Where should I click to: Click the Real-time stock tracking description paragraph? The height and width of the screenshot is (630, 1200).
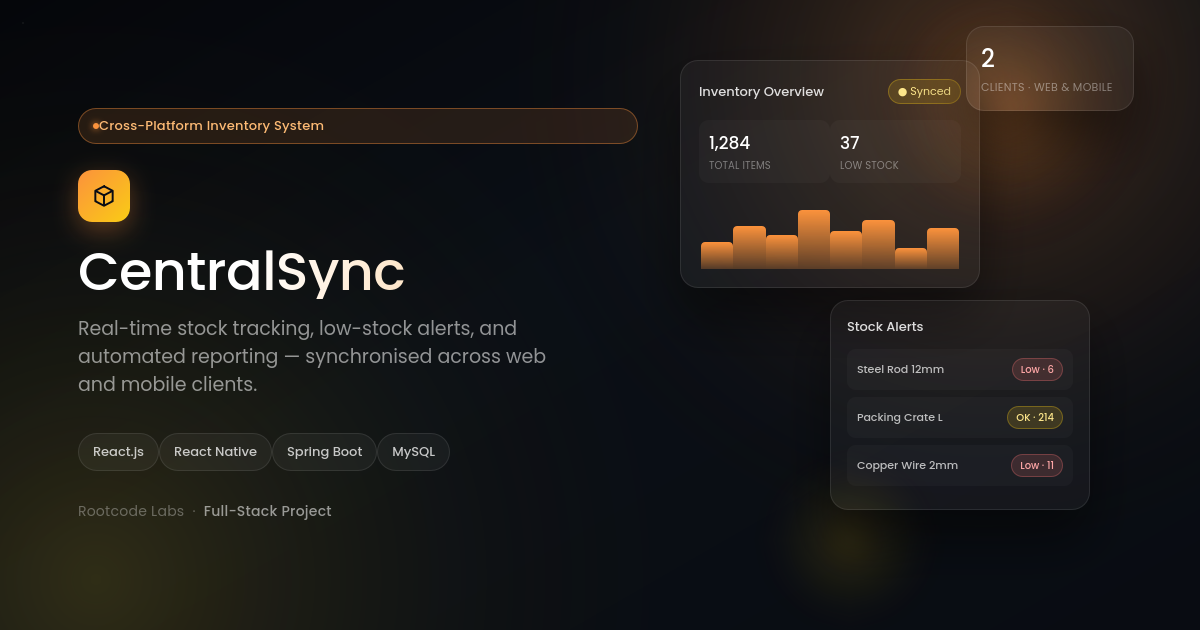click(312, 356)
